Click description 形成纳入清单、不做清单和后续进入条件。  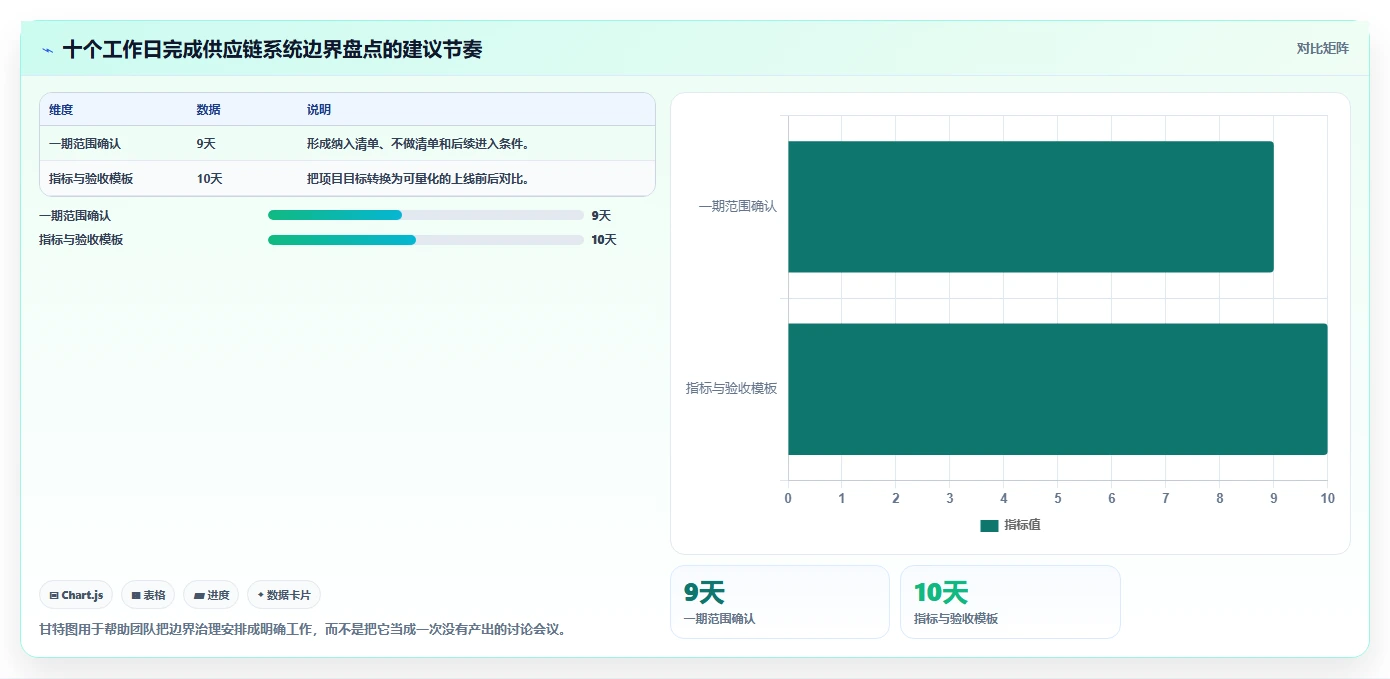point(418,144)
